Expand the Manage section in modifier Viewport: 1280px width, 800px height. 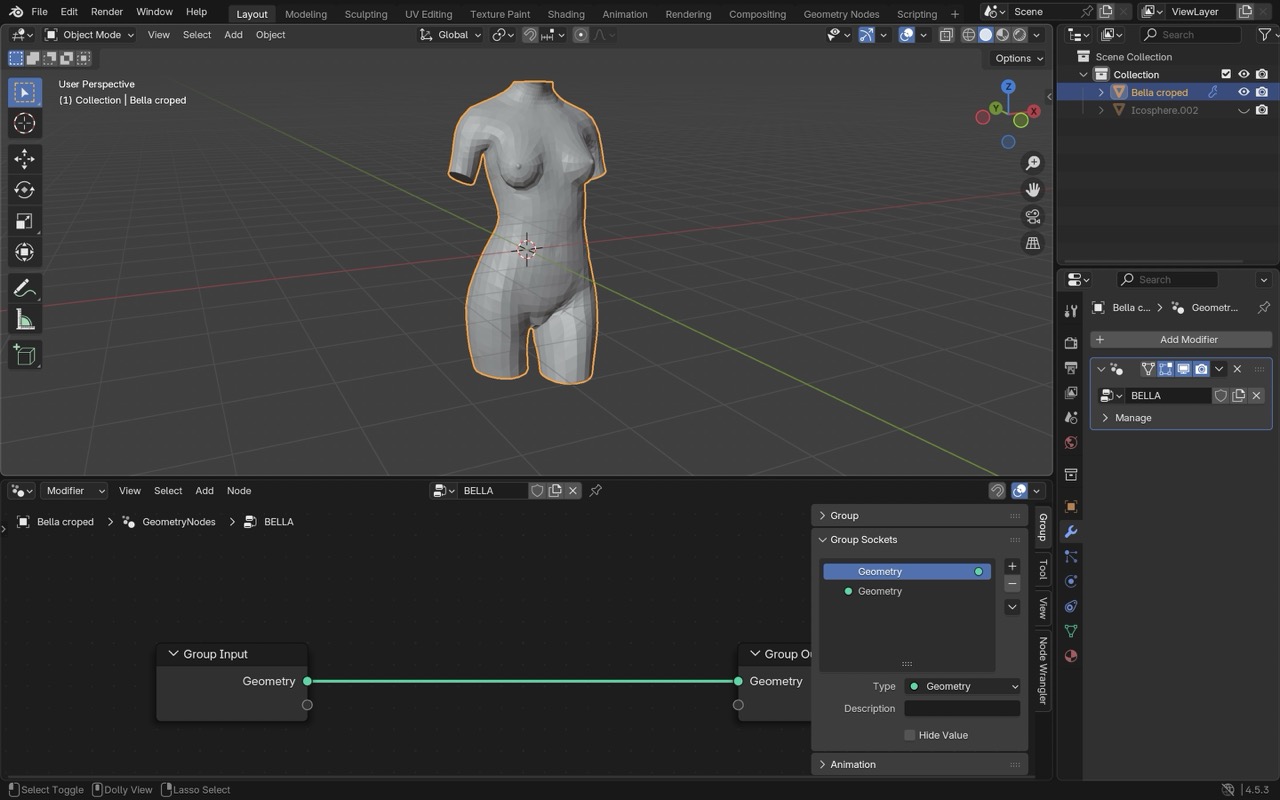(1132, 418)
